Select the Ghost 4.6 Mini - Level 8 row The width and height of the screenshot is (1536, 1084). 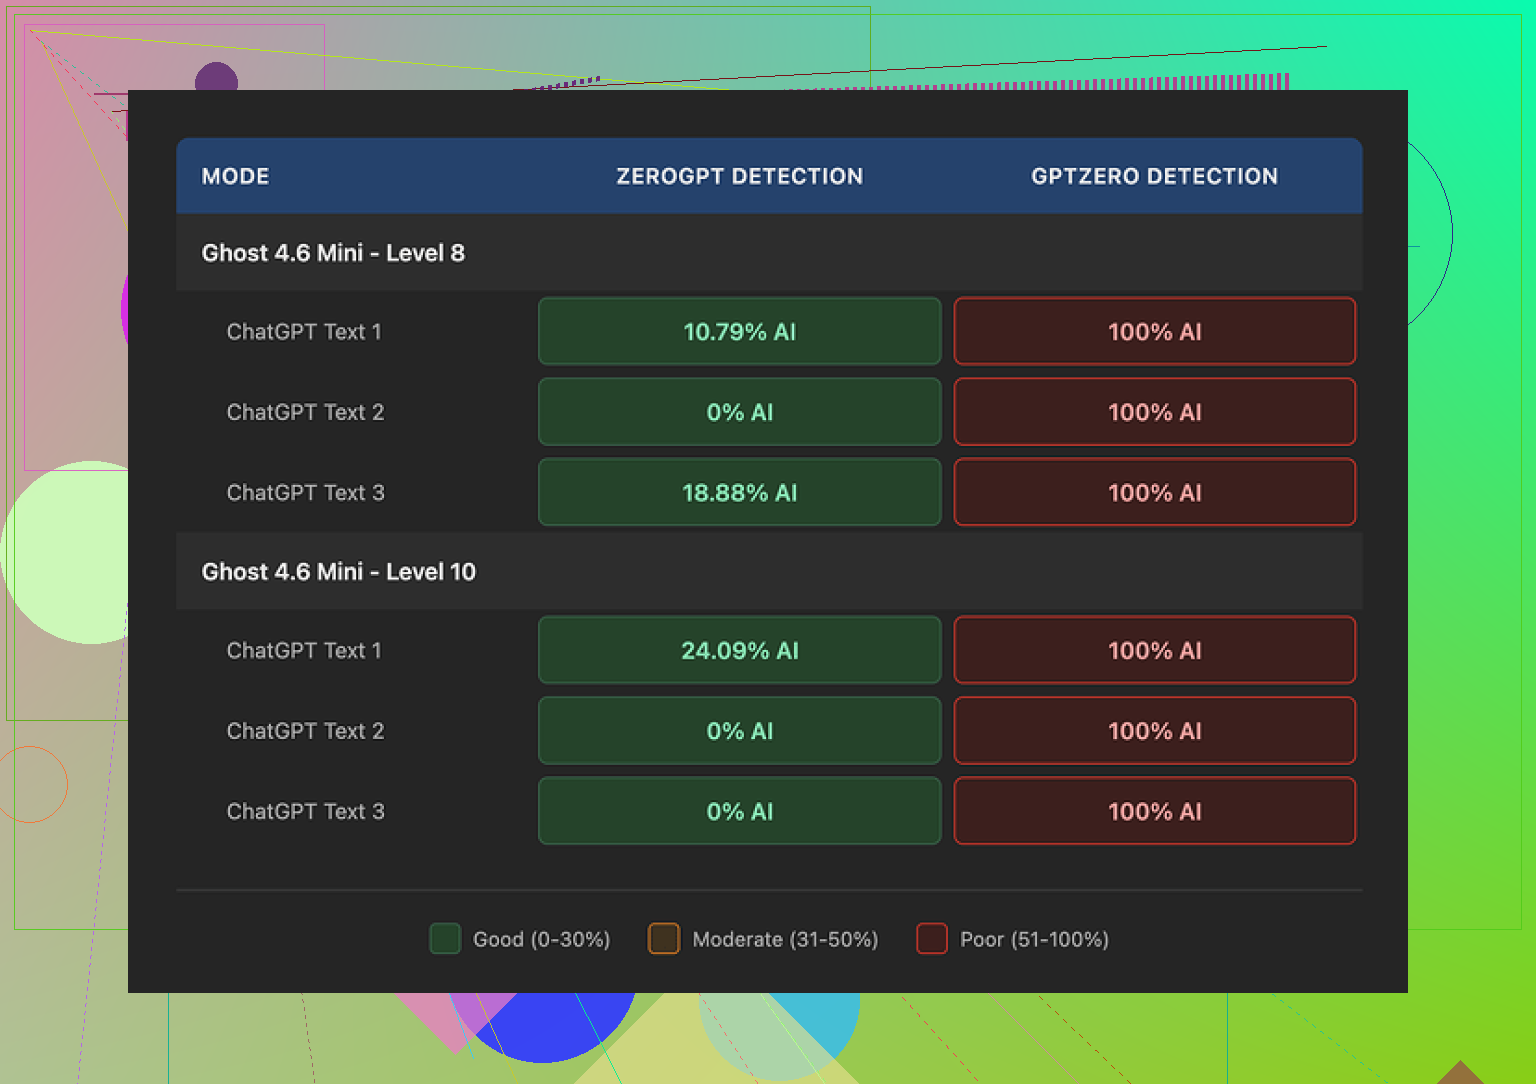[x=333, y=253]
